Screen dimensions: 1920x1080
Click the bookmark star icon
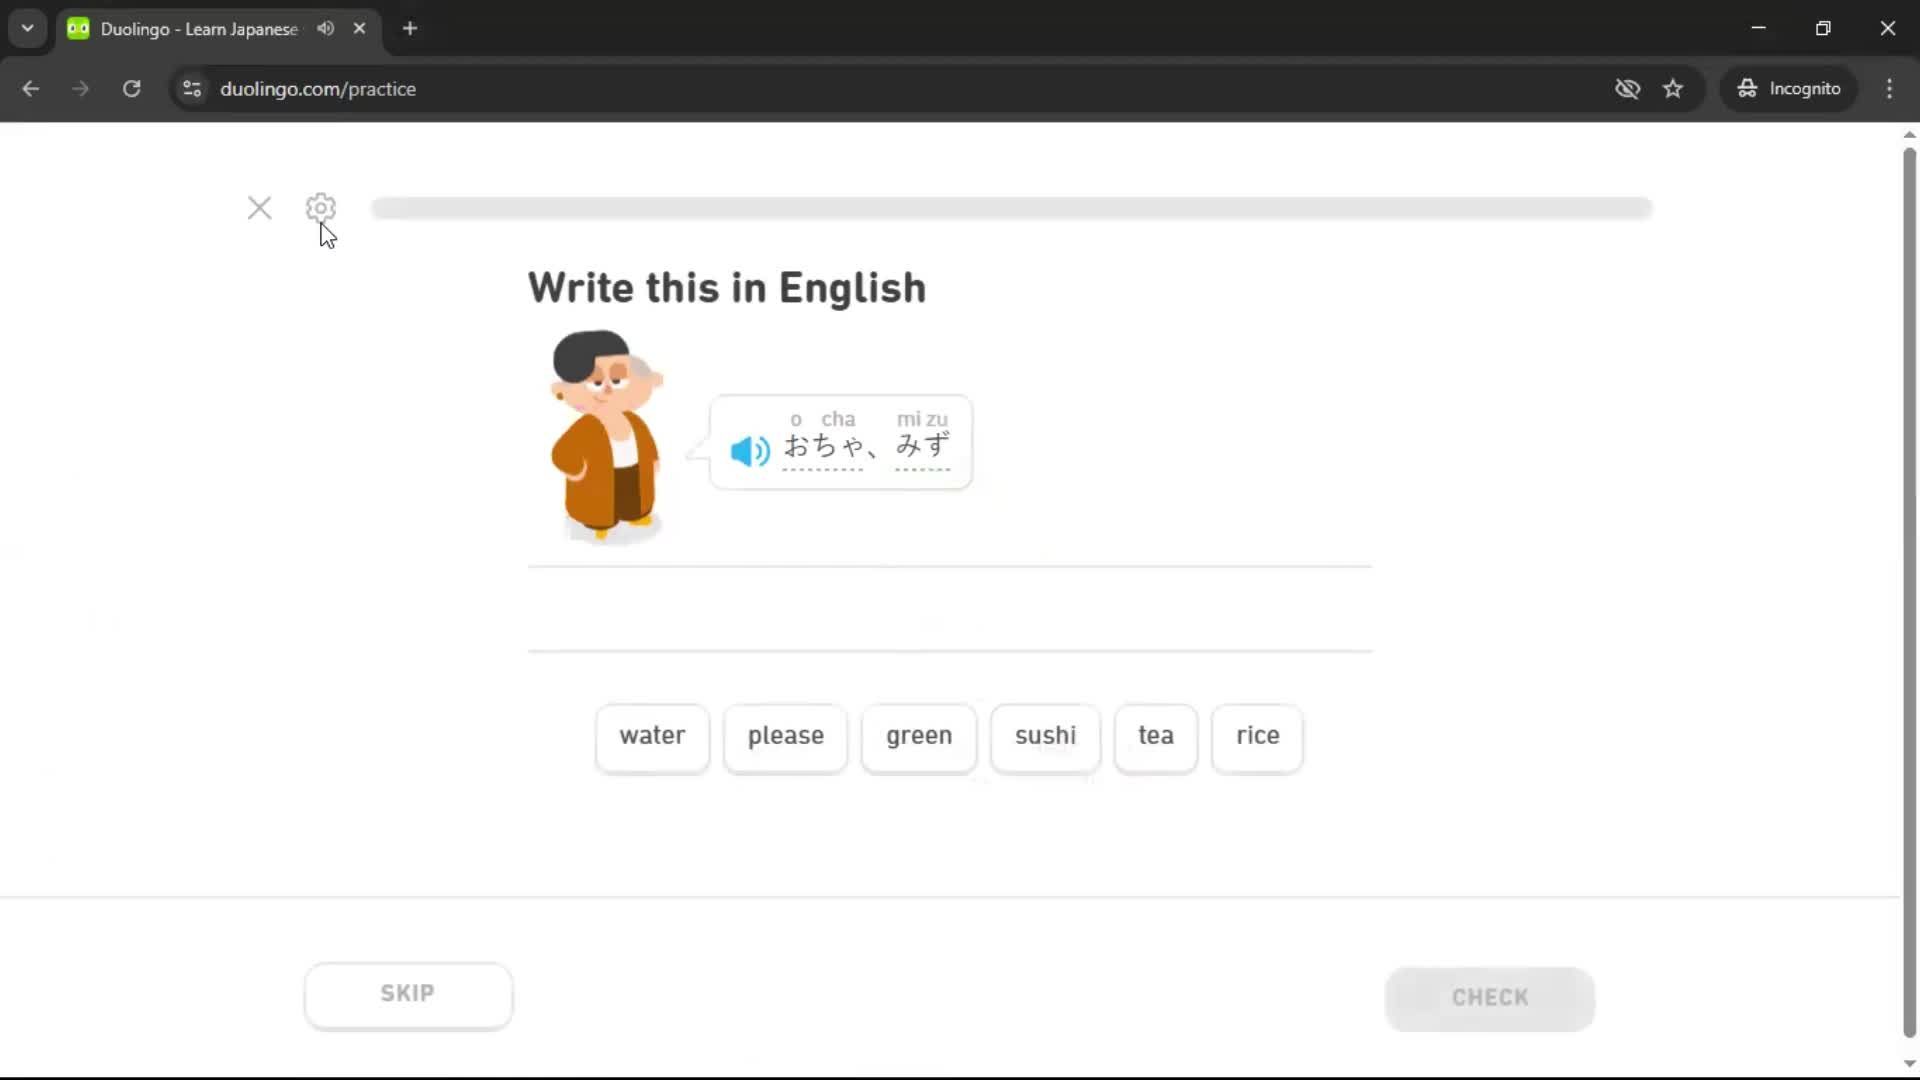click(1673, 89)
